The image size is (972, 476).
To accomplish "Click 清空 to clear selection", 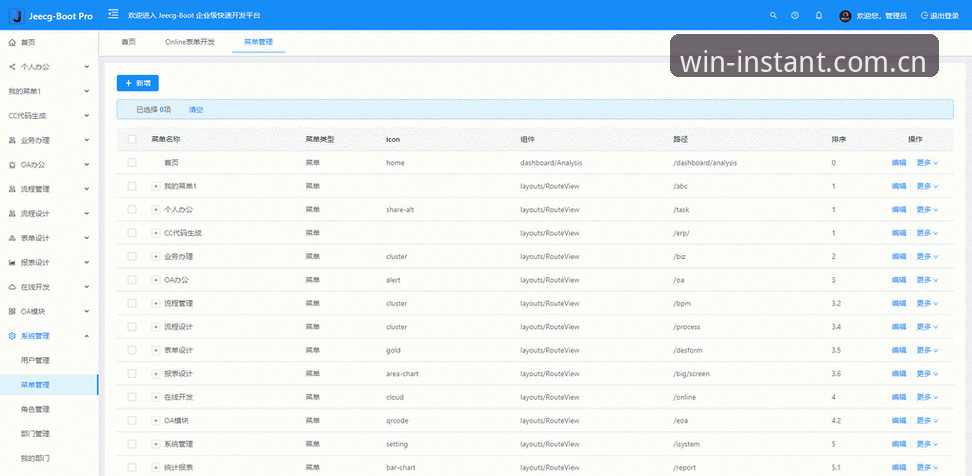I will pos(196,110).
